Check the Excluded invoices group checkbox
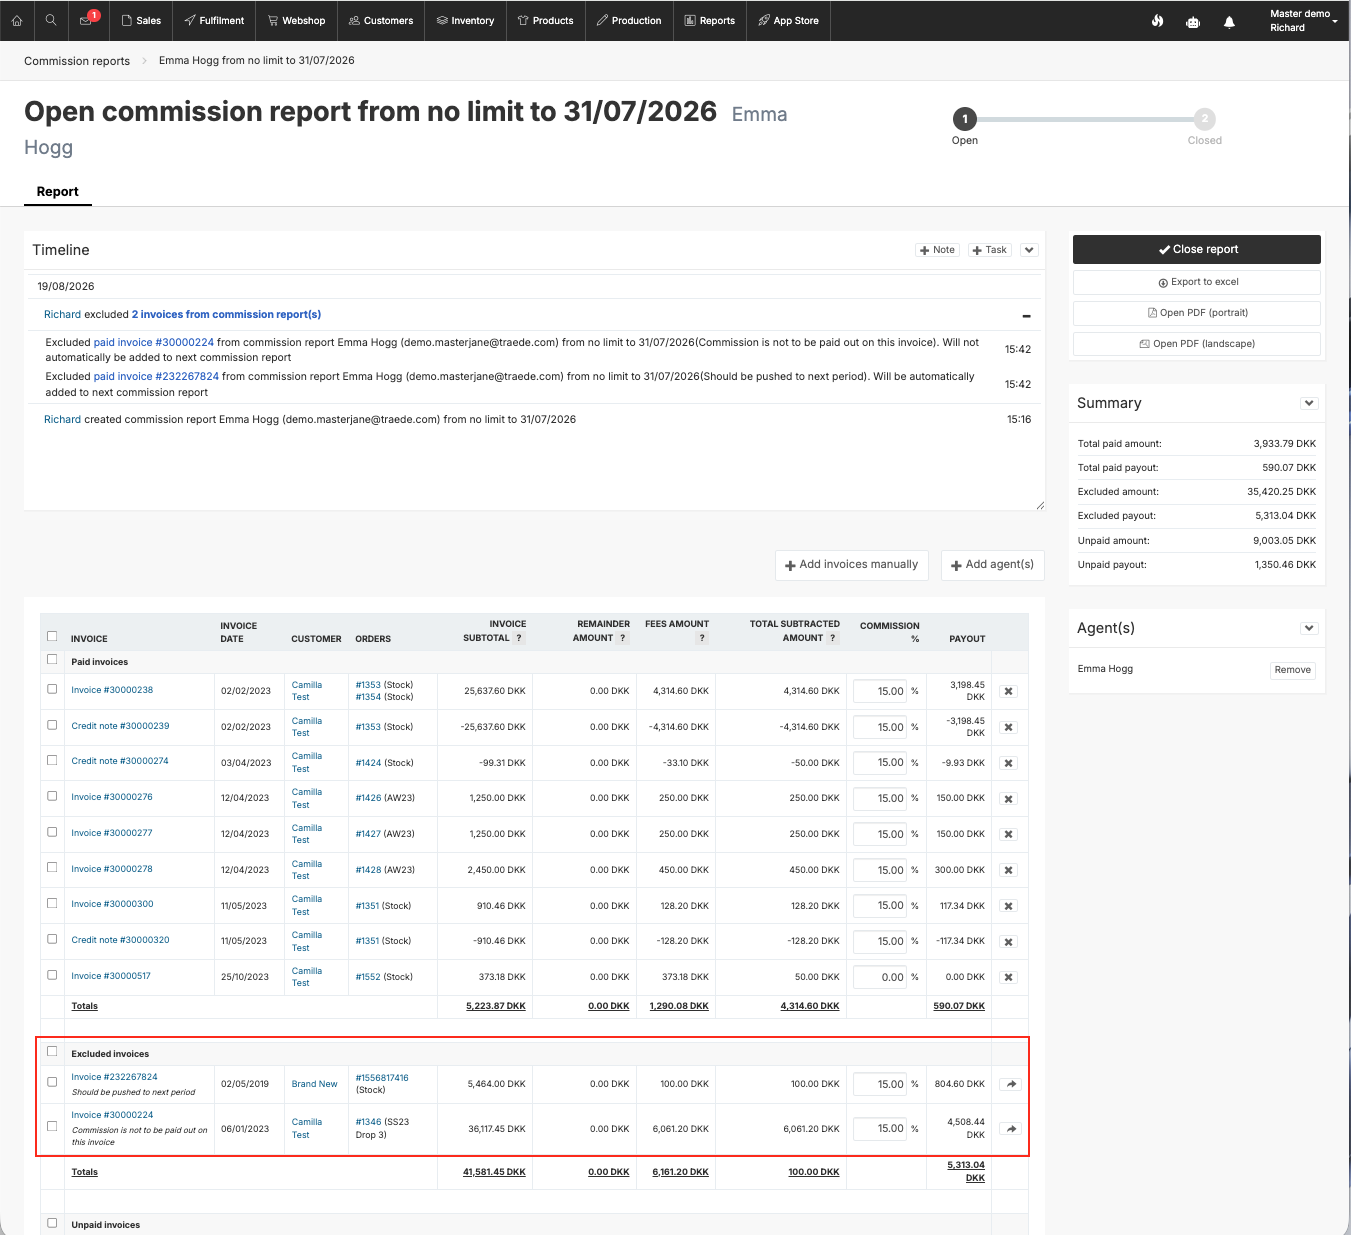1351x1235 pixels. (52, 1051)
